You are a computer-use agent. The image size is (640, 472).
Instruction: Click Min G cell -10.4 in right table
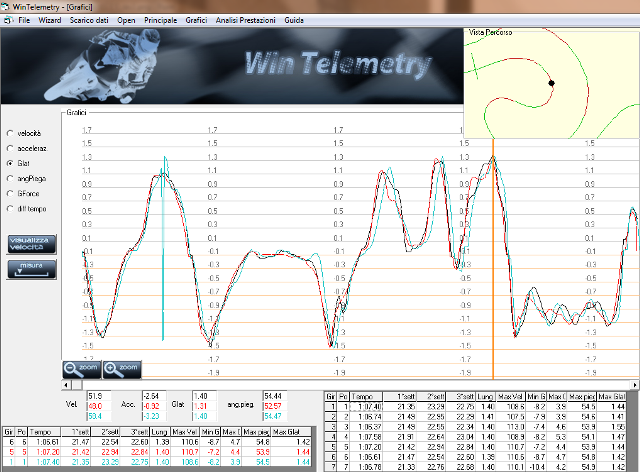[536, 467]
